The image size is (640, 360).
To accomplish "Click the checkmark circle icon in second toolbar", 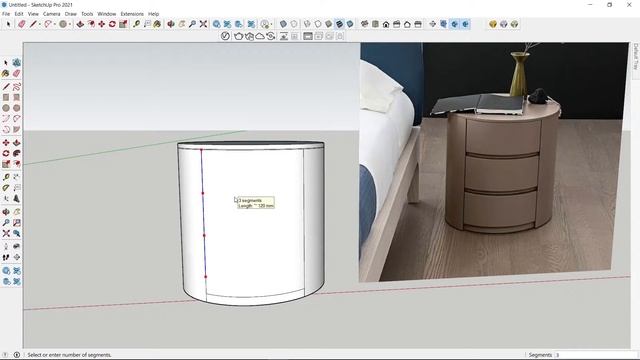I will (225, 36).
